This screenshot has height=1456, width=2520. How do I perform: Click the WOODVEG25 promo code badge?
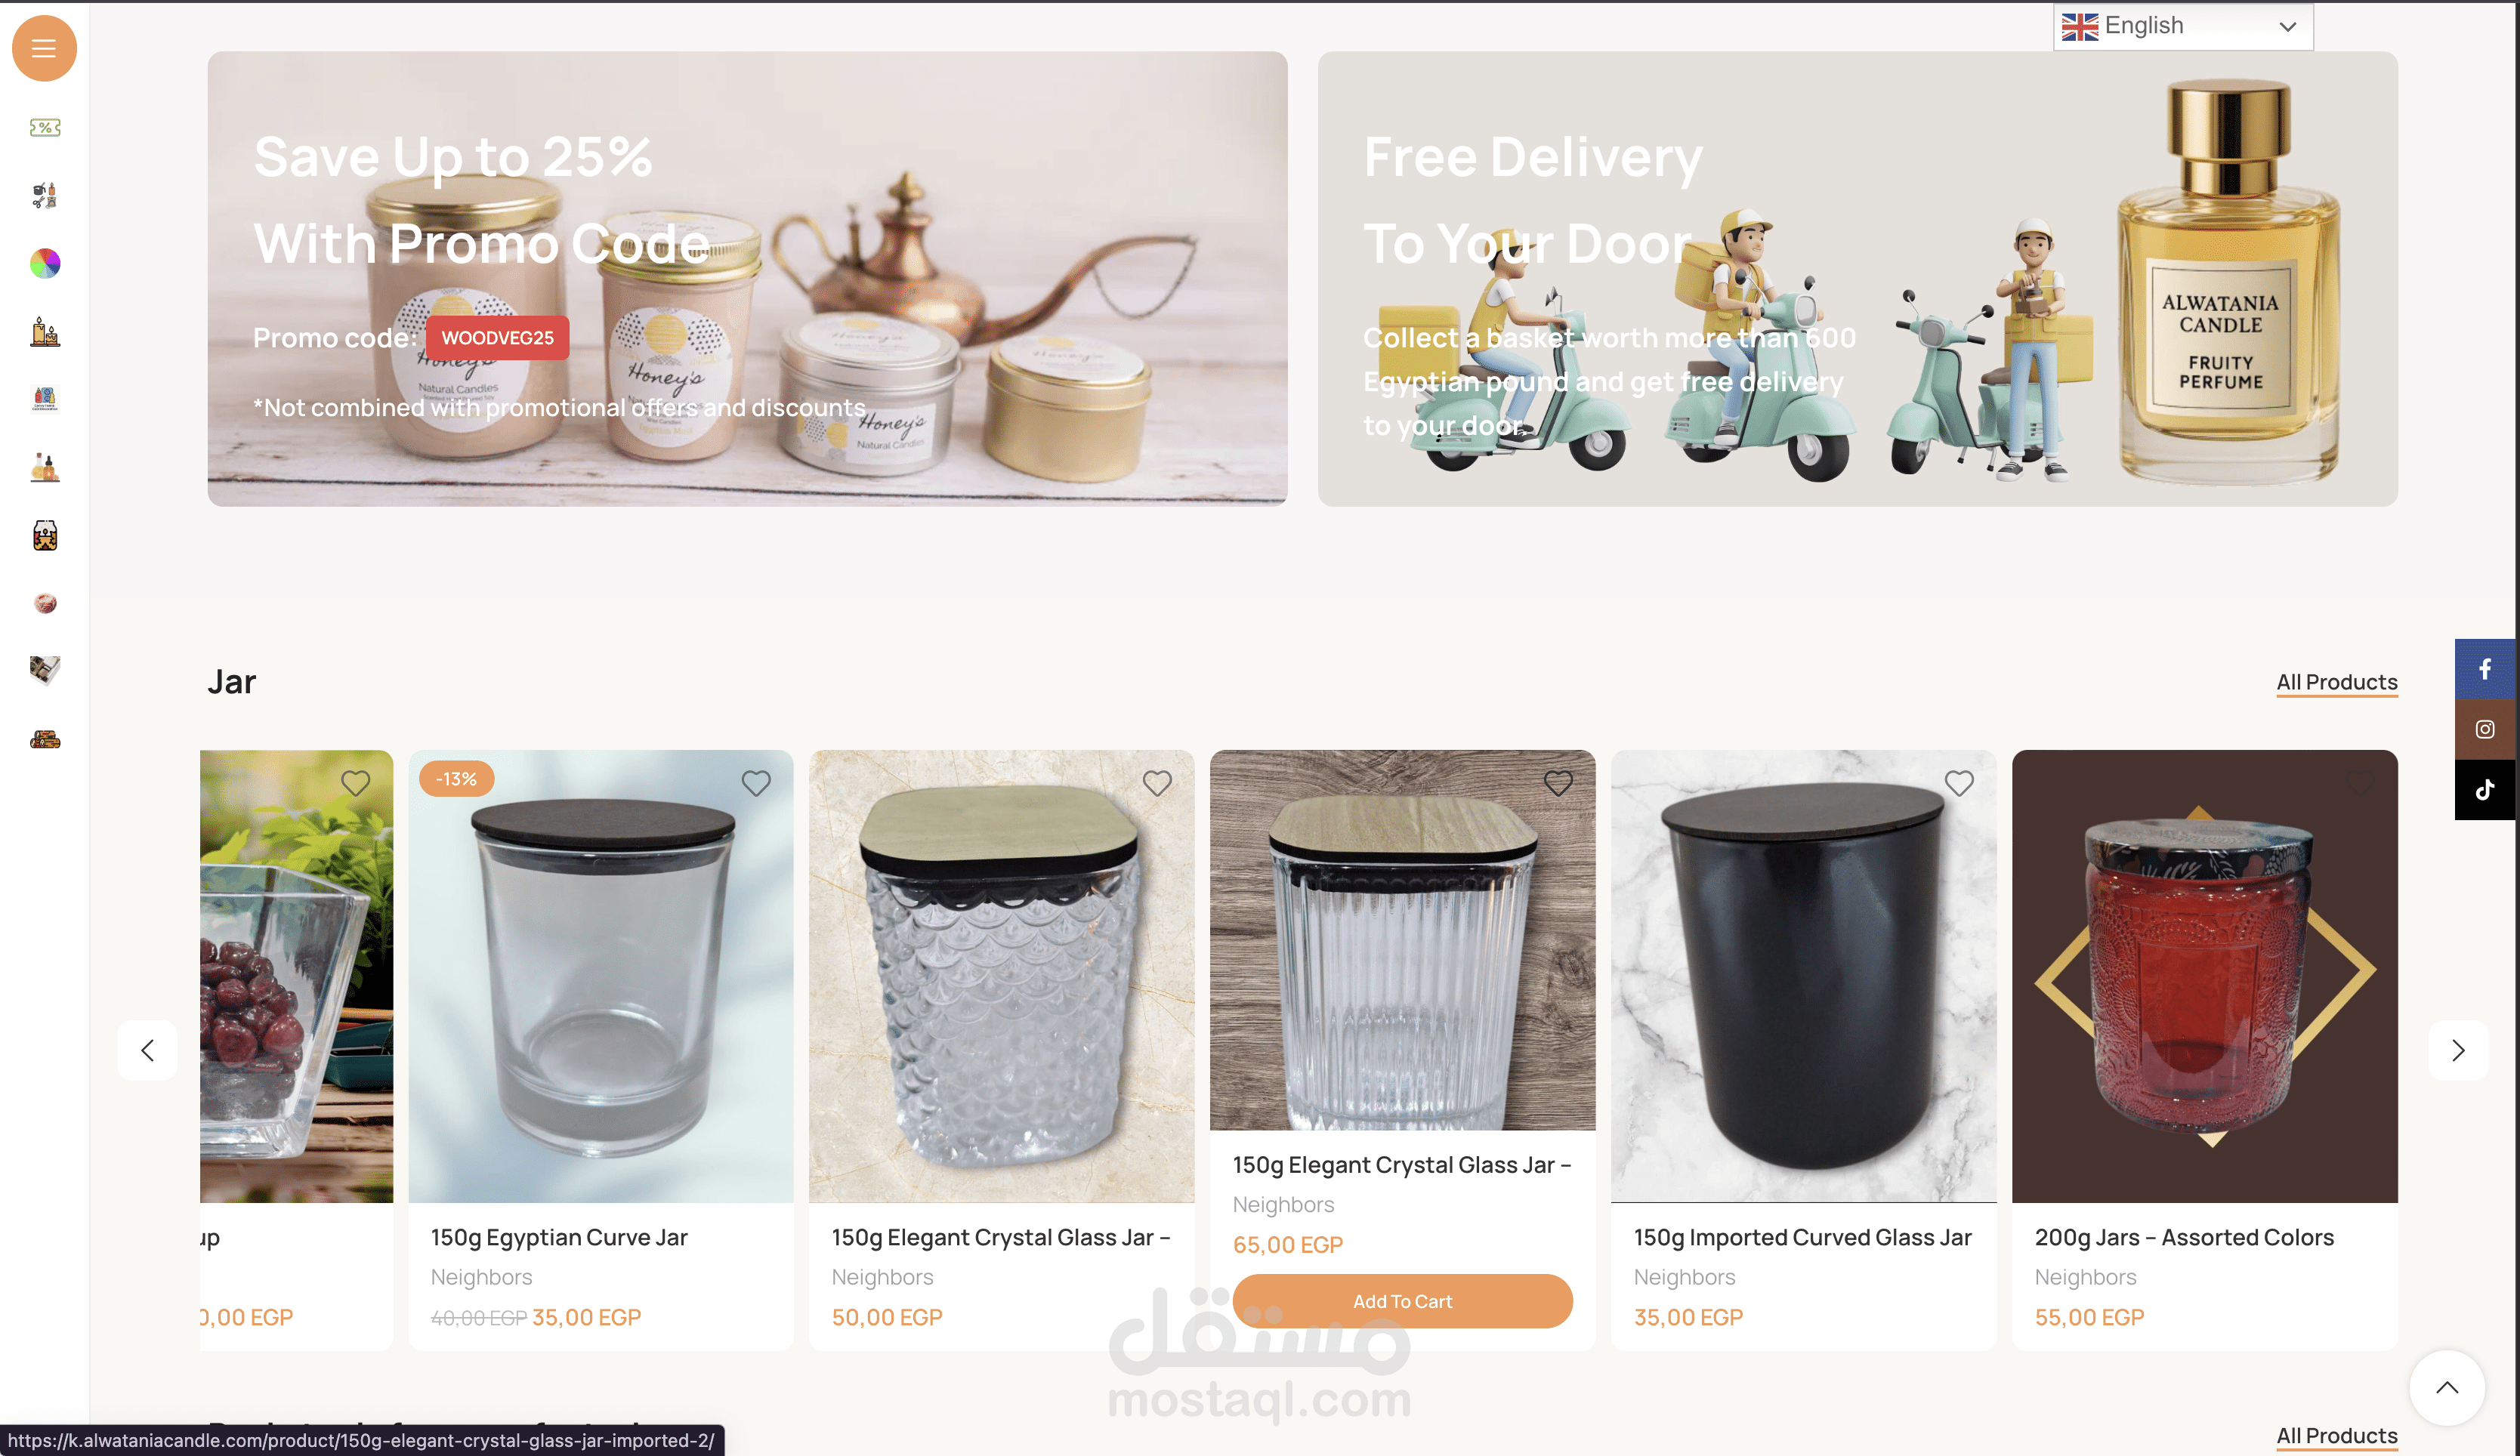497,338
